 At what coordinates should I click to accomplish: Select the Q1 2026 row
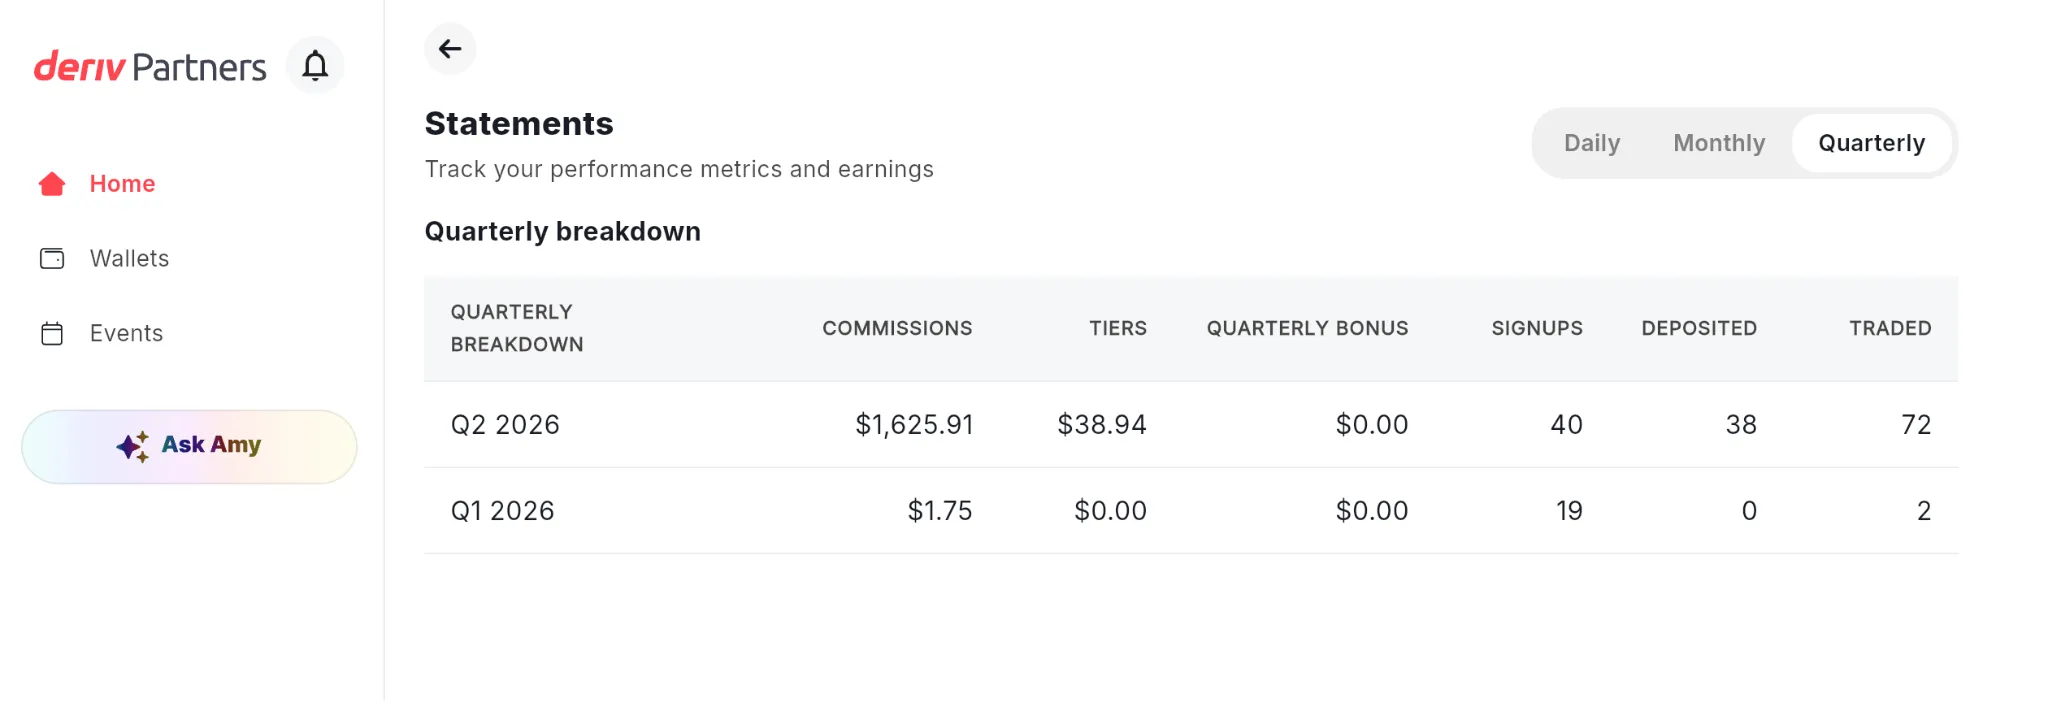tap(1191, 511)
